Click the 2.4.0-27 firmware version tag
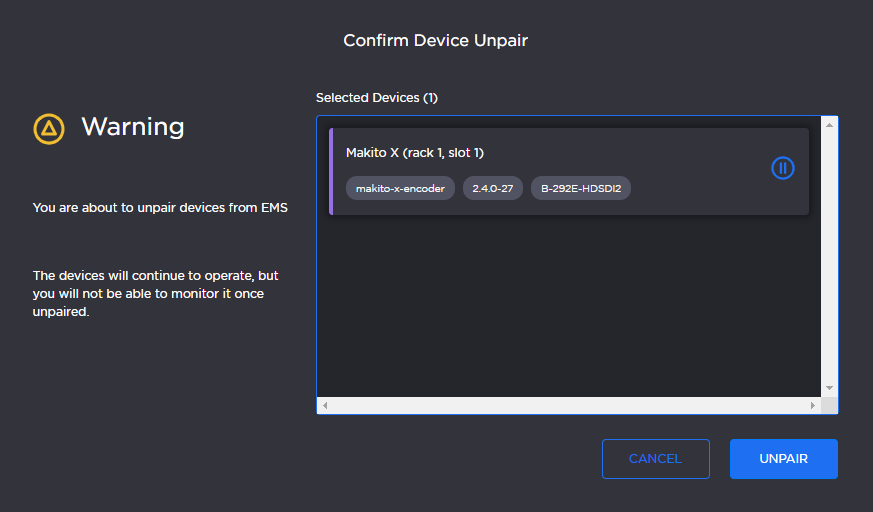The width and height of the screenshot is (873, 512). [492, 188]
